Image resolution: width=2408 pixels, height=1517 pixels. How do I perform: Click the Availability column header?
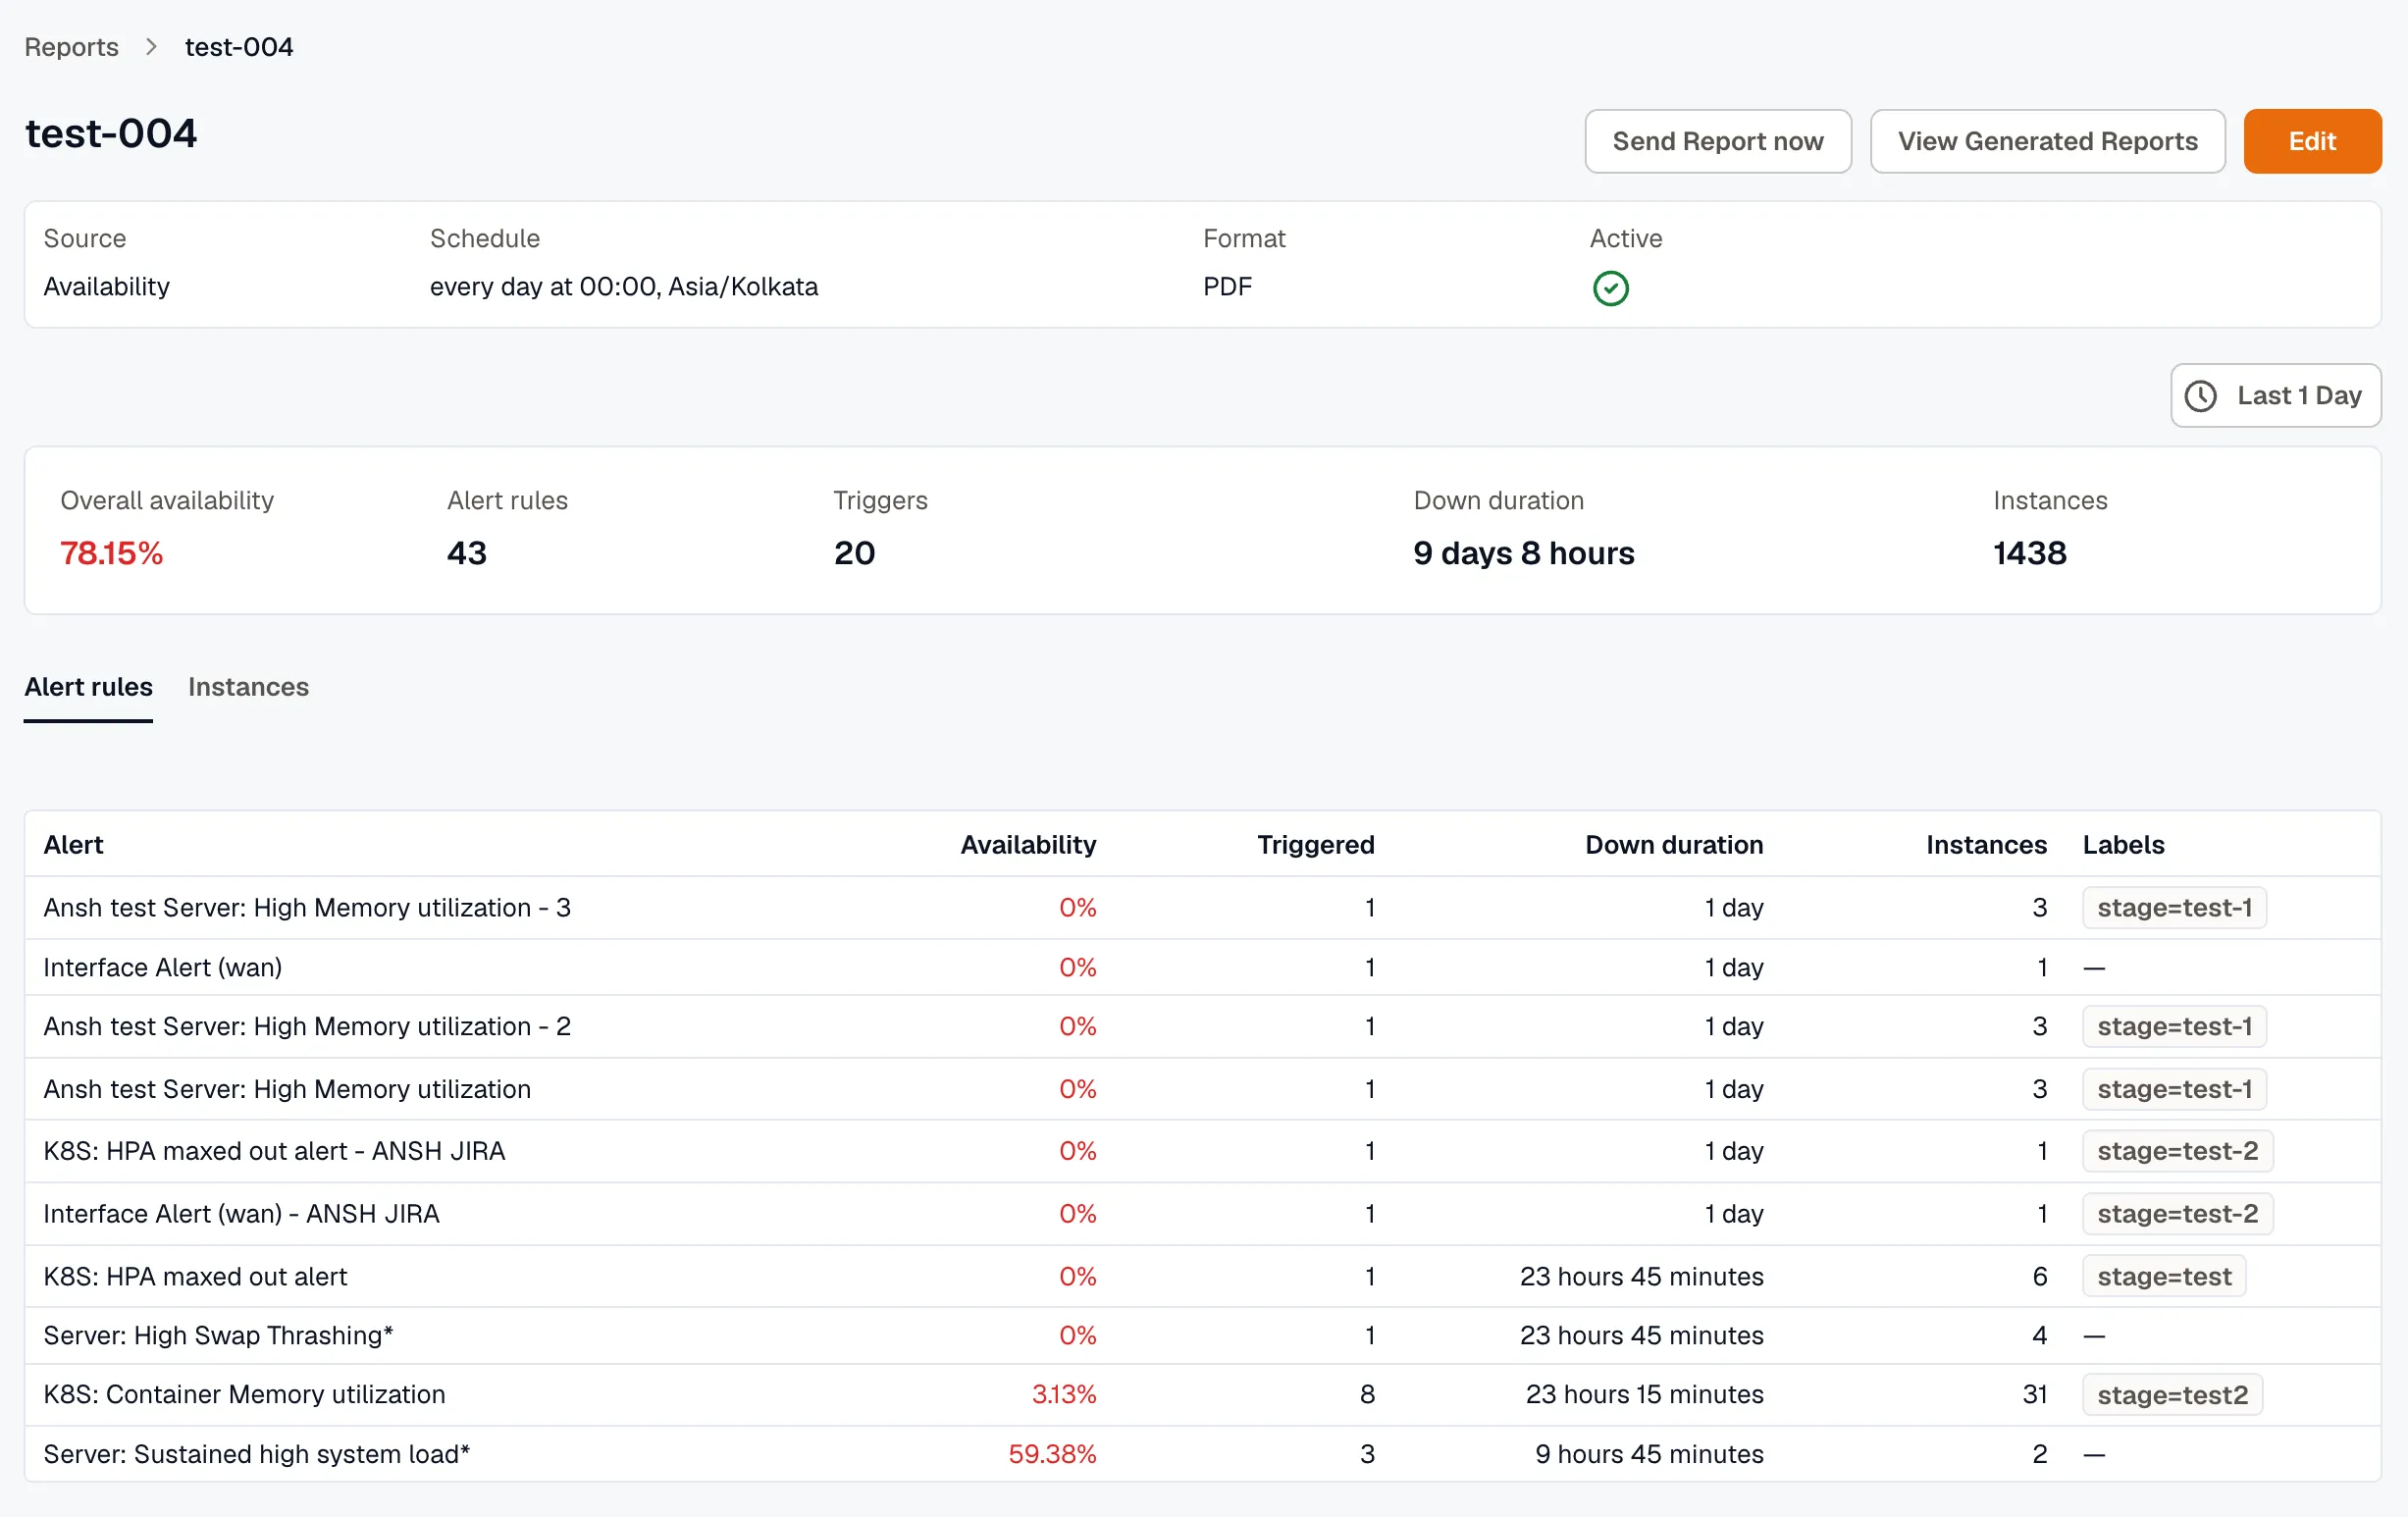point(1028,845)
